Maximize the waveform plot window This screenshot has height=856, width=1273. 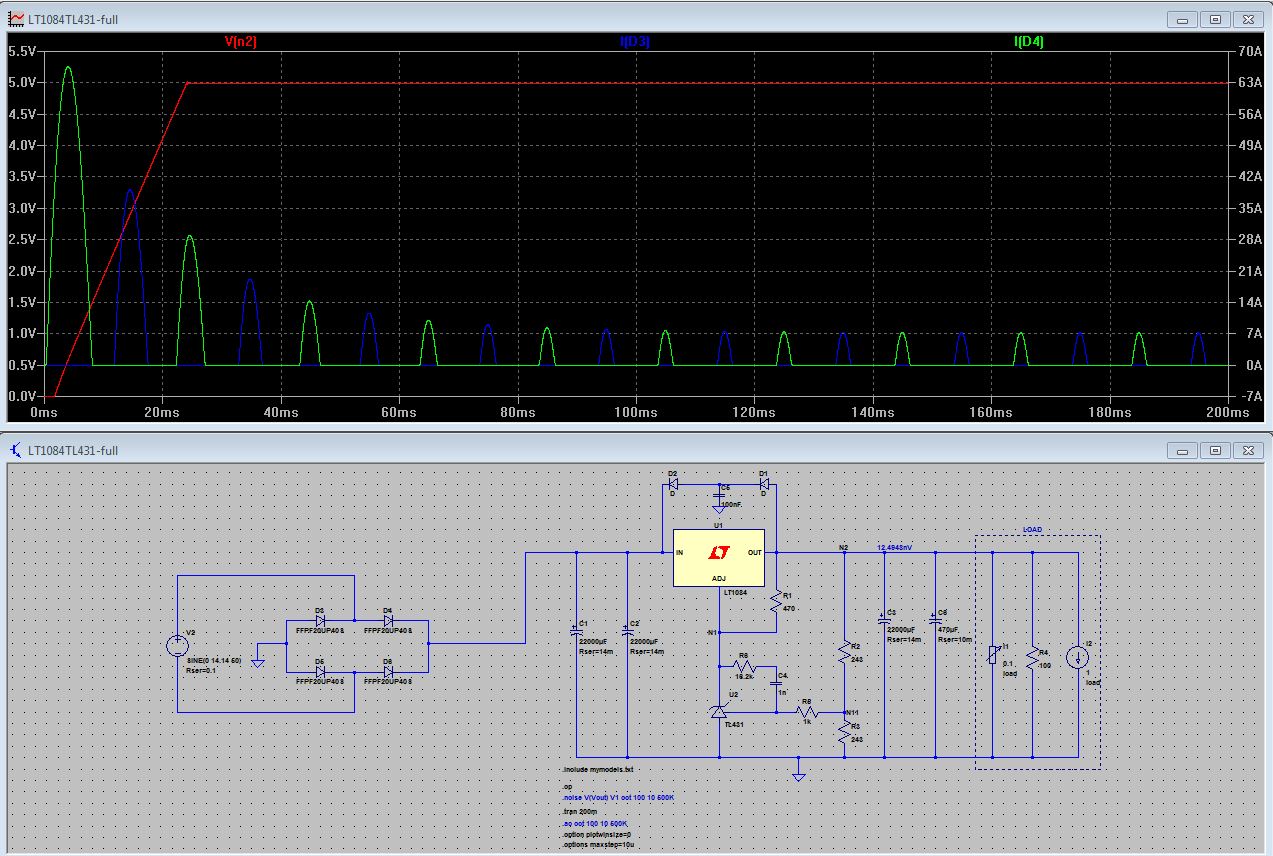(1215, 18)
